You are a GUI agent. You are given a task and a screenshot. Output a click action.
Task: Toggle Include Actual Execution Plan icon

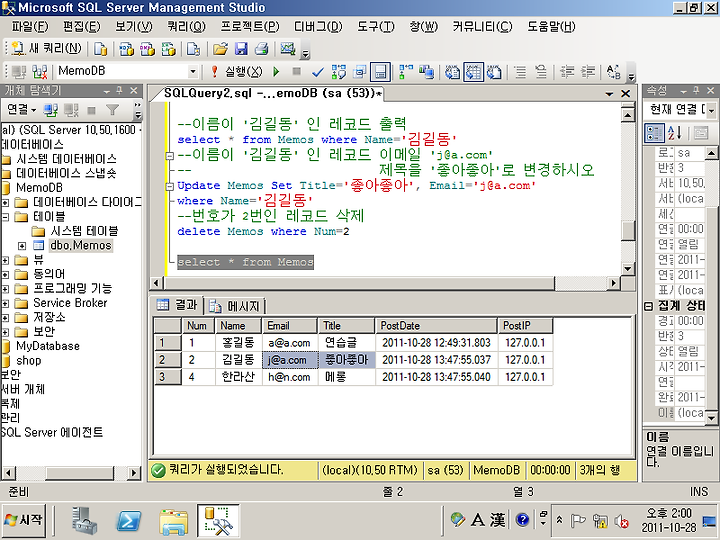[406, 72]
